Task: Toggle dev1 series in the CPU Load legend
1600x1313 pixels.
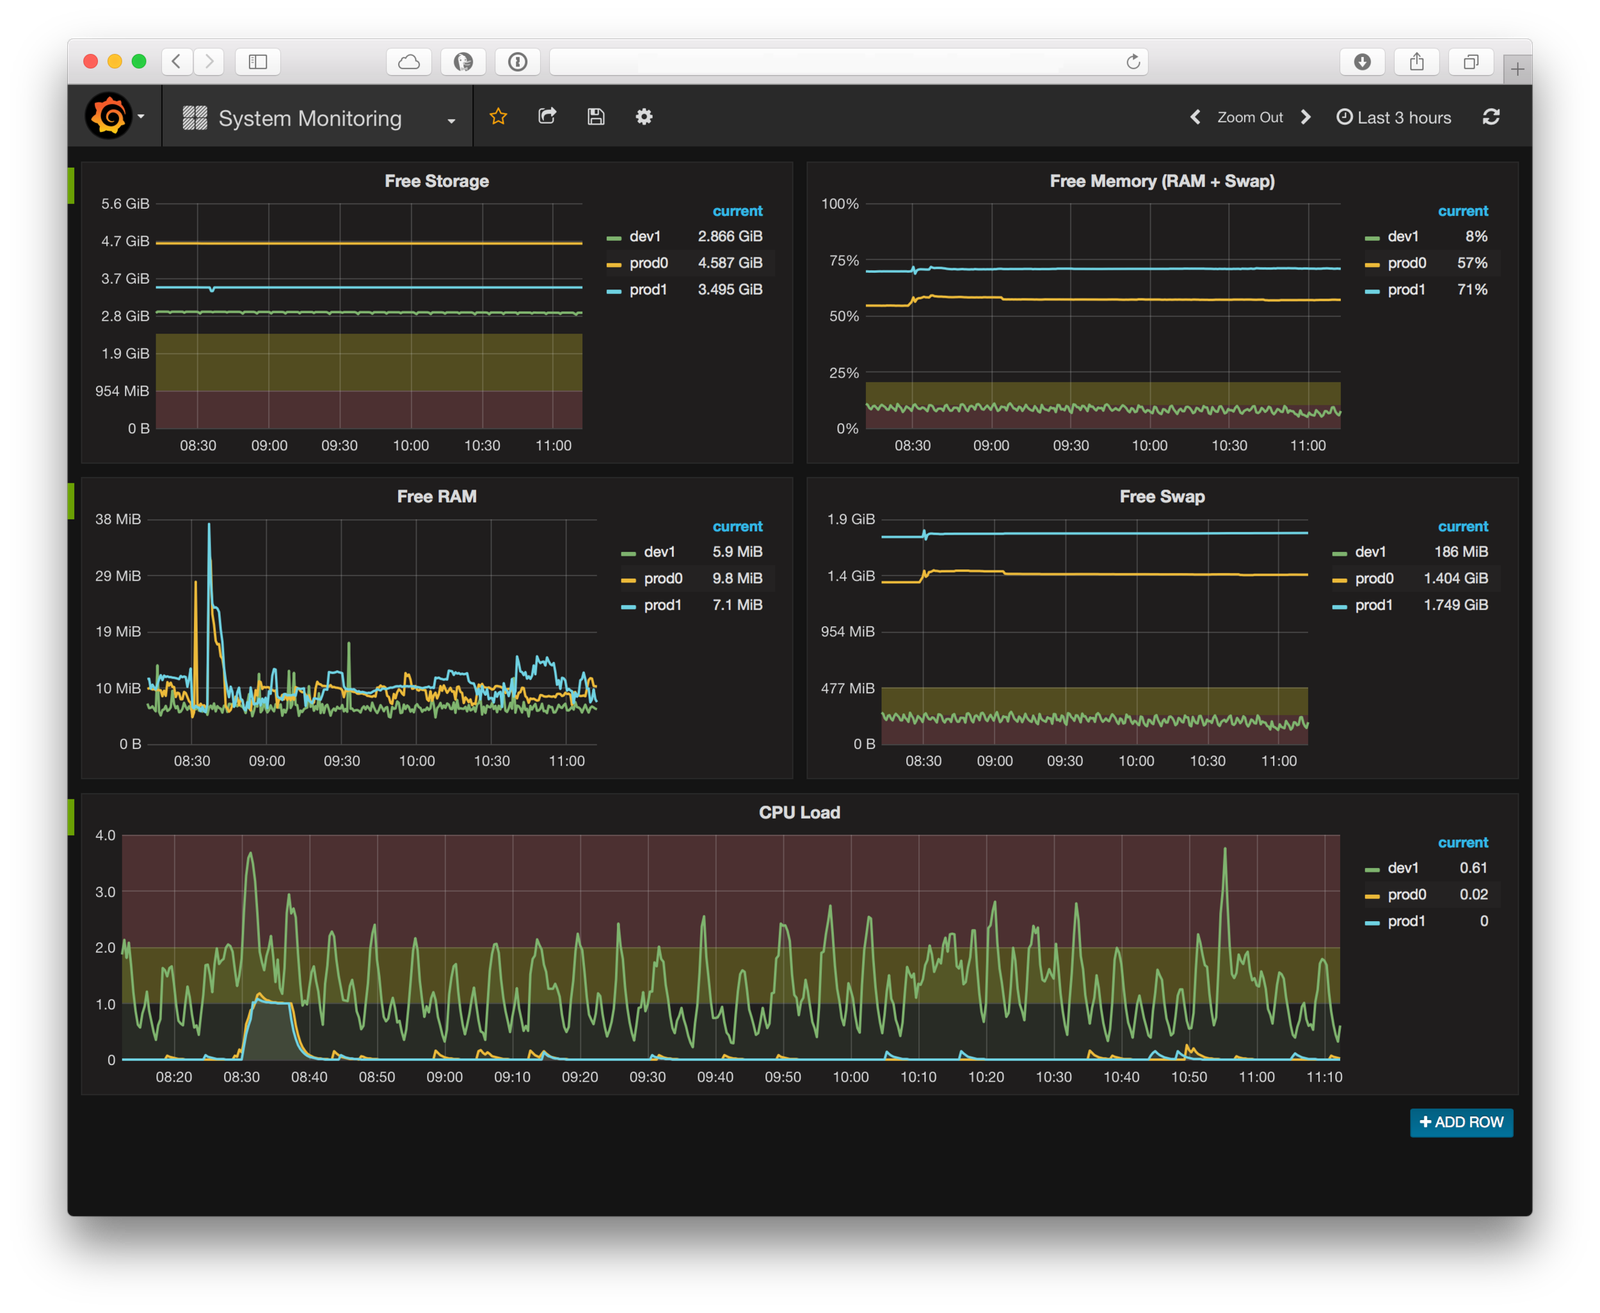Action: (x=1403, y=867)
